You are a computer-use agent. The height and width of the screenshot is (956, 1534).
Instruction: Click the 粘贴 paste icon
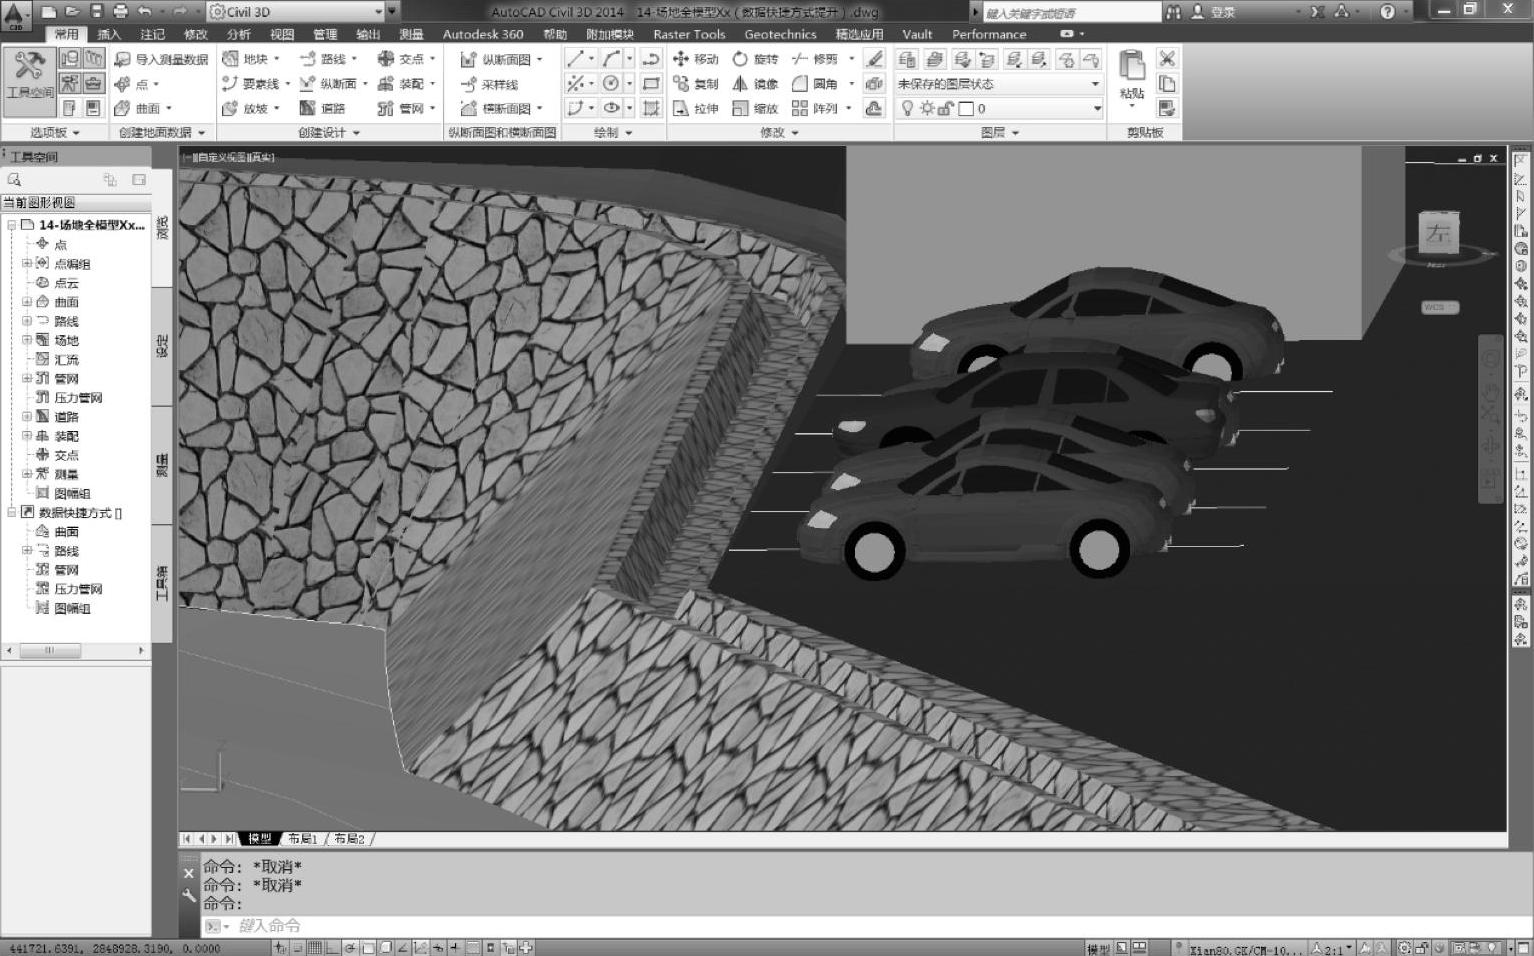tap(1132, 67)
